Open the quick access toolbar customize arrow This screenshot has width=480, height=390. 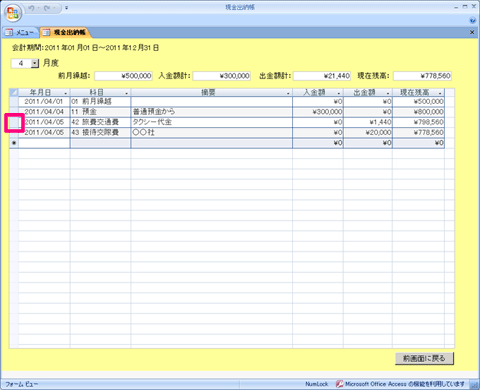66,8
